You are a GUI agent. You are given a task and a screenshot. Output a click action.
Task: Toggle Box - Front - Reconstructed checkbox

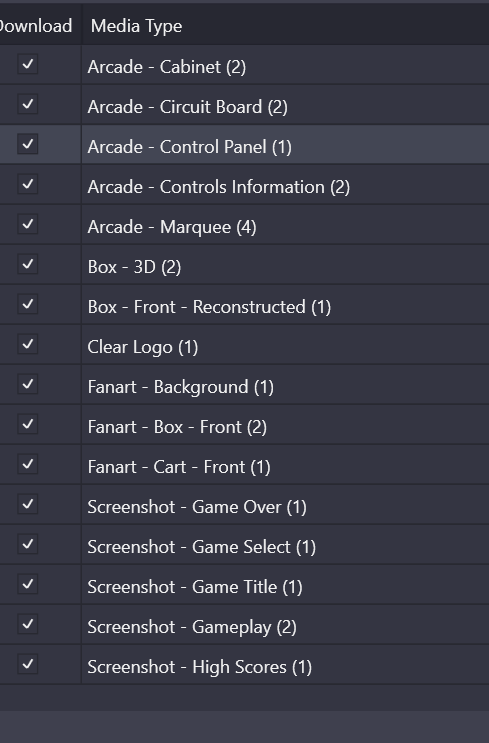coord(28,304)
